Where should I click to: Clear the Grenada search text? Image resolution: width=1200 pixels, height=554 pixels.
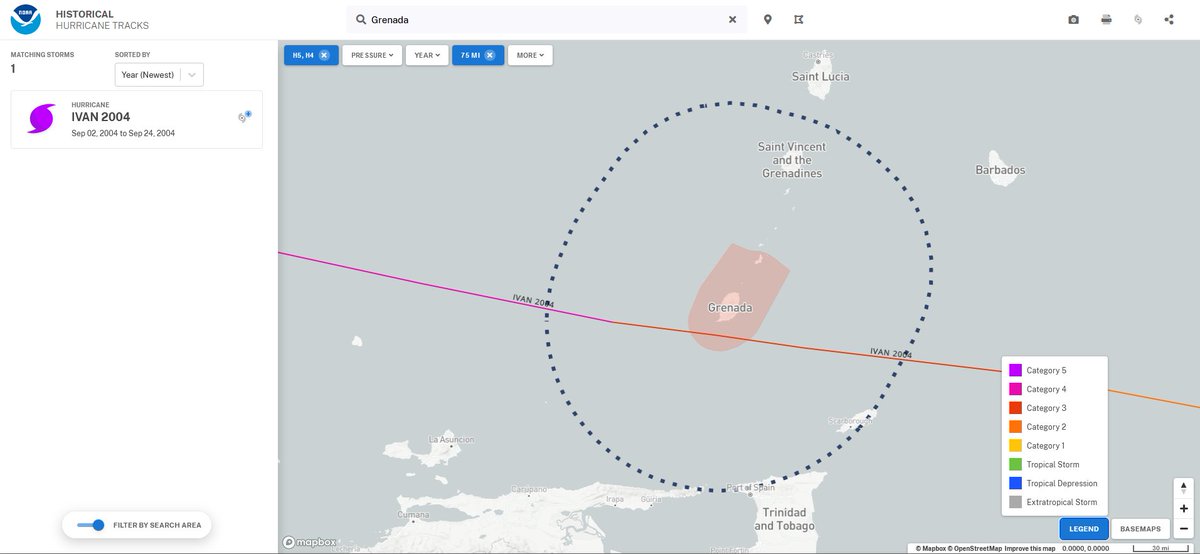(732, 19)
